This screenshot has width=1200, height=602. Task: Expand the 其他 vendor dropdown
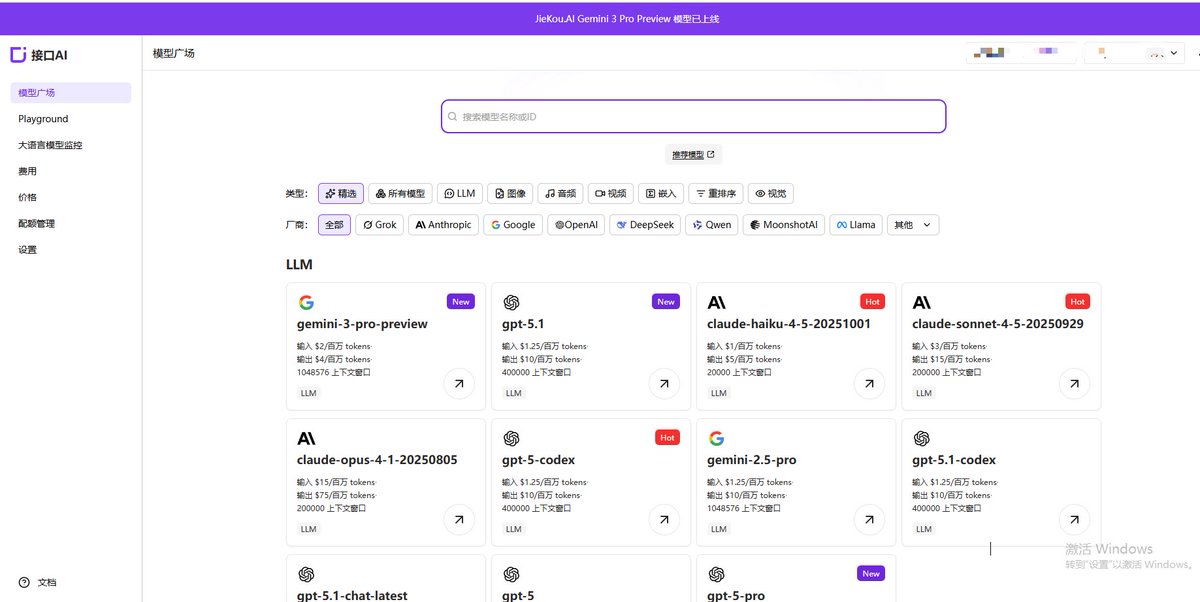pyautogui.click(x=911, y=225)
